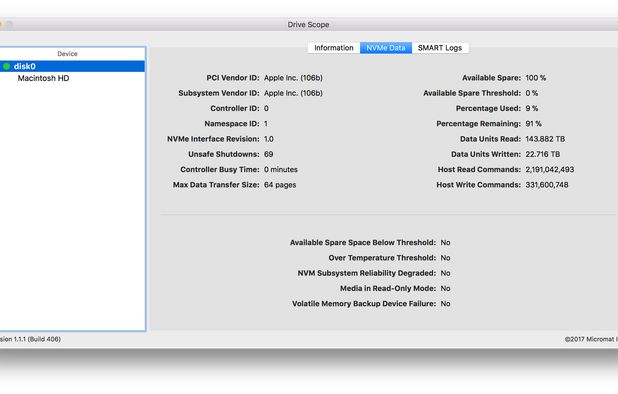Click the Drive Scope window title
The image size is (618, 394).
pos(308,24)
